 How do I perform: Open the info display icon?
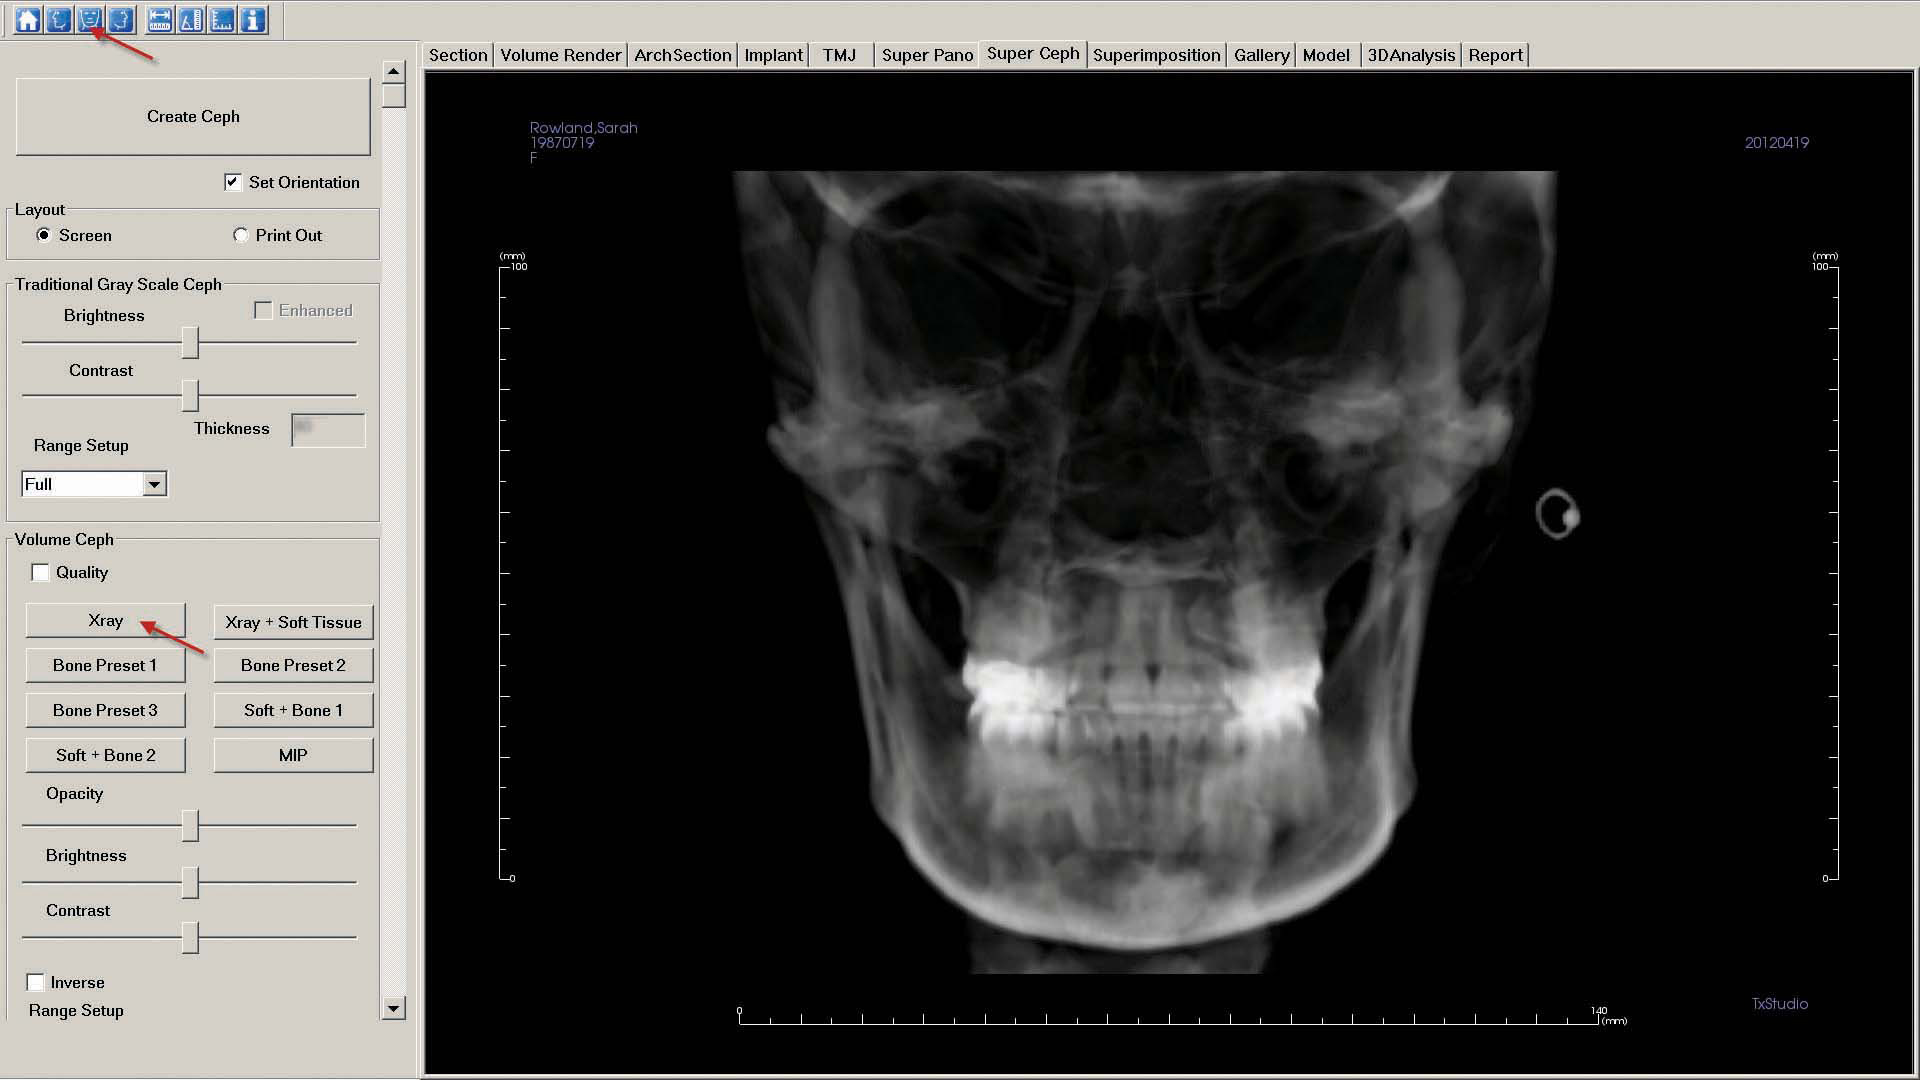pos(253,19)
